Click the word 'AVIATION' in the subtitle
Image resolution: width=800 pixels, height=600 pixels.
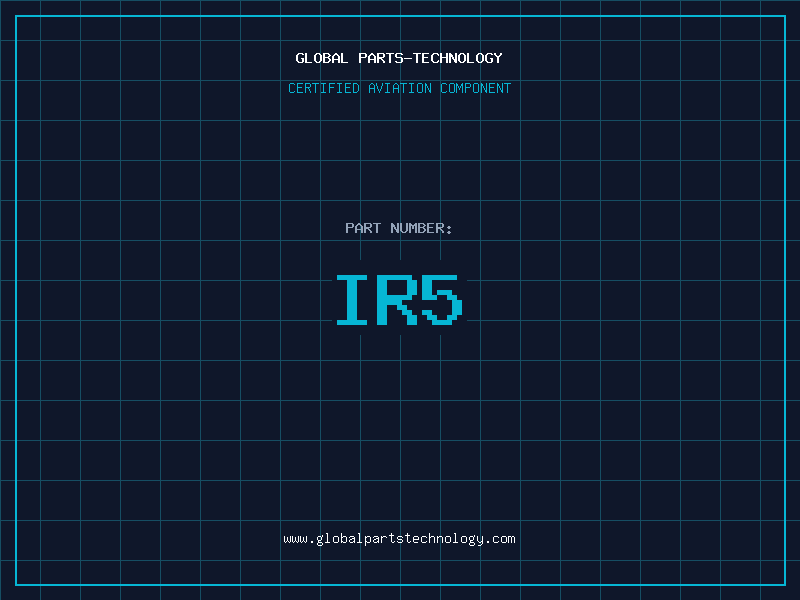tap(400, 88)
